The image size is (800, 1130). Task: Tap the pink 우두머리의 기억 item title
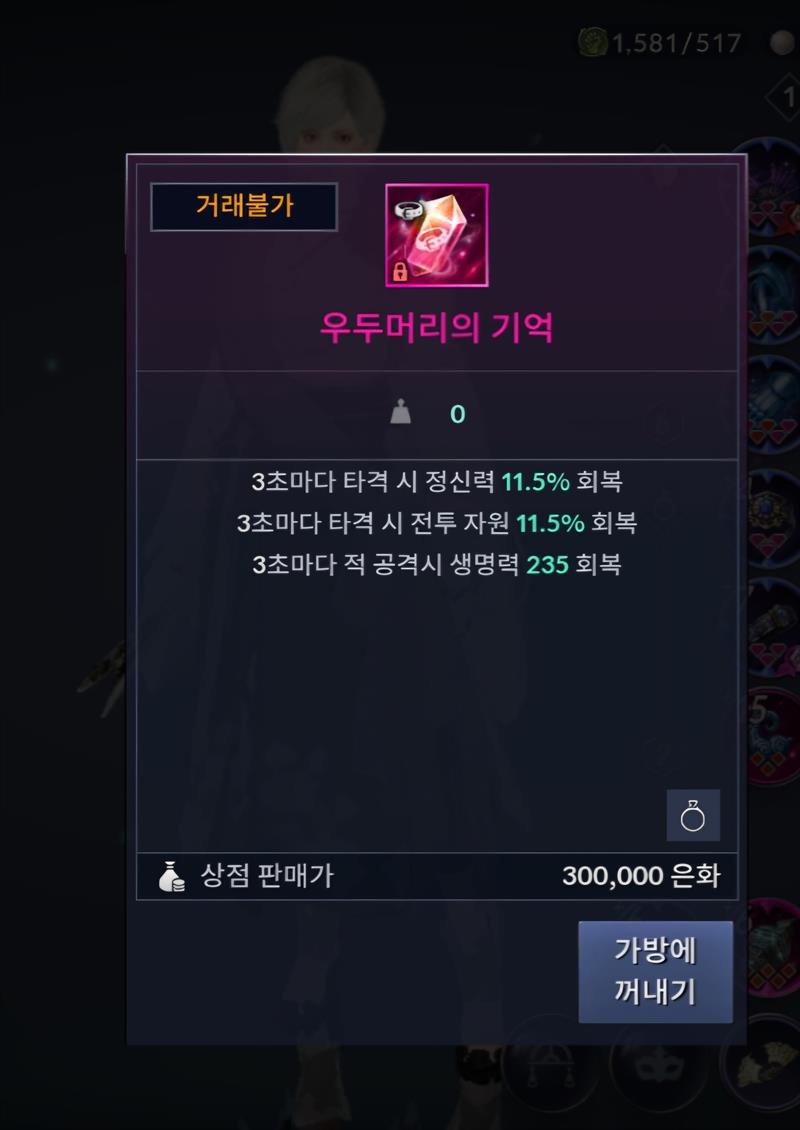(437, 326)
